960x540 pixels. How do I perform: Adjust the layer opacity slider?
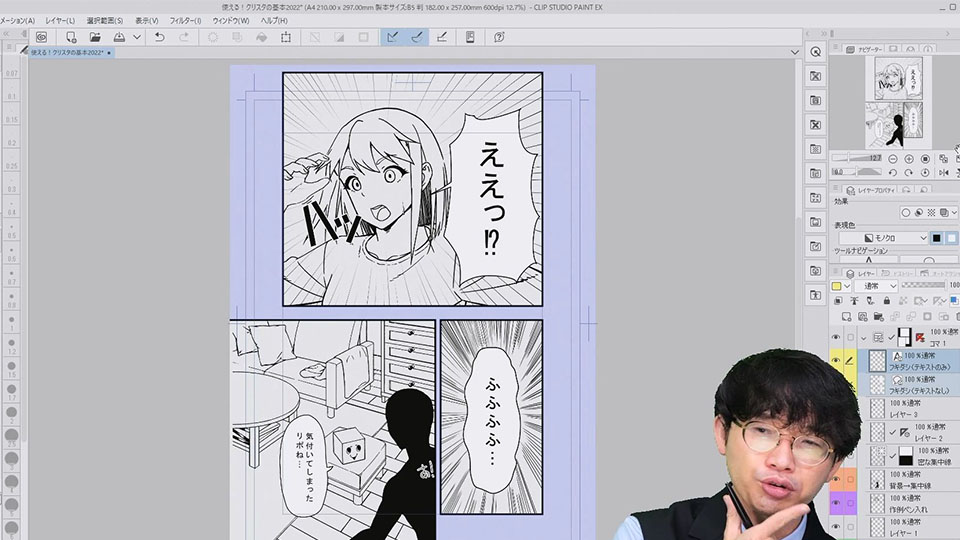coord(924,285)
